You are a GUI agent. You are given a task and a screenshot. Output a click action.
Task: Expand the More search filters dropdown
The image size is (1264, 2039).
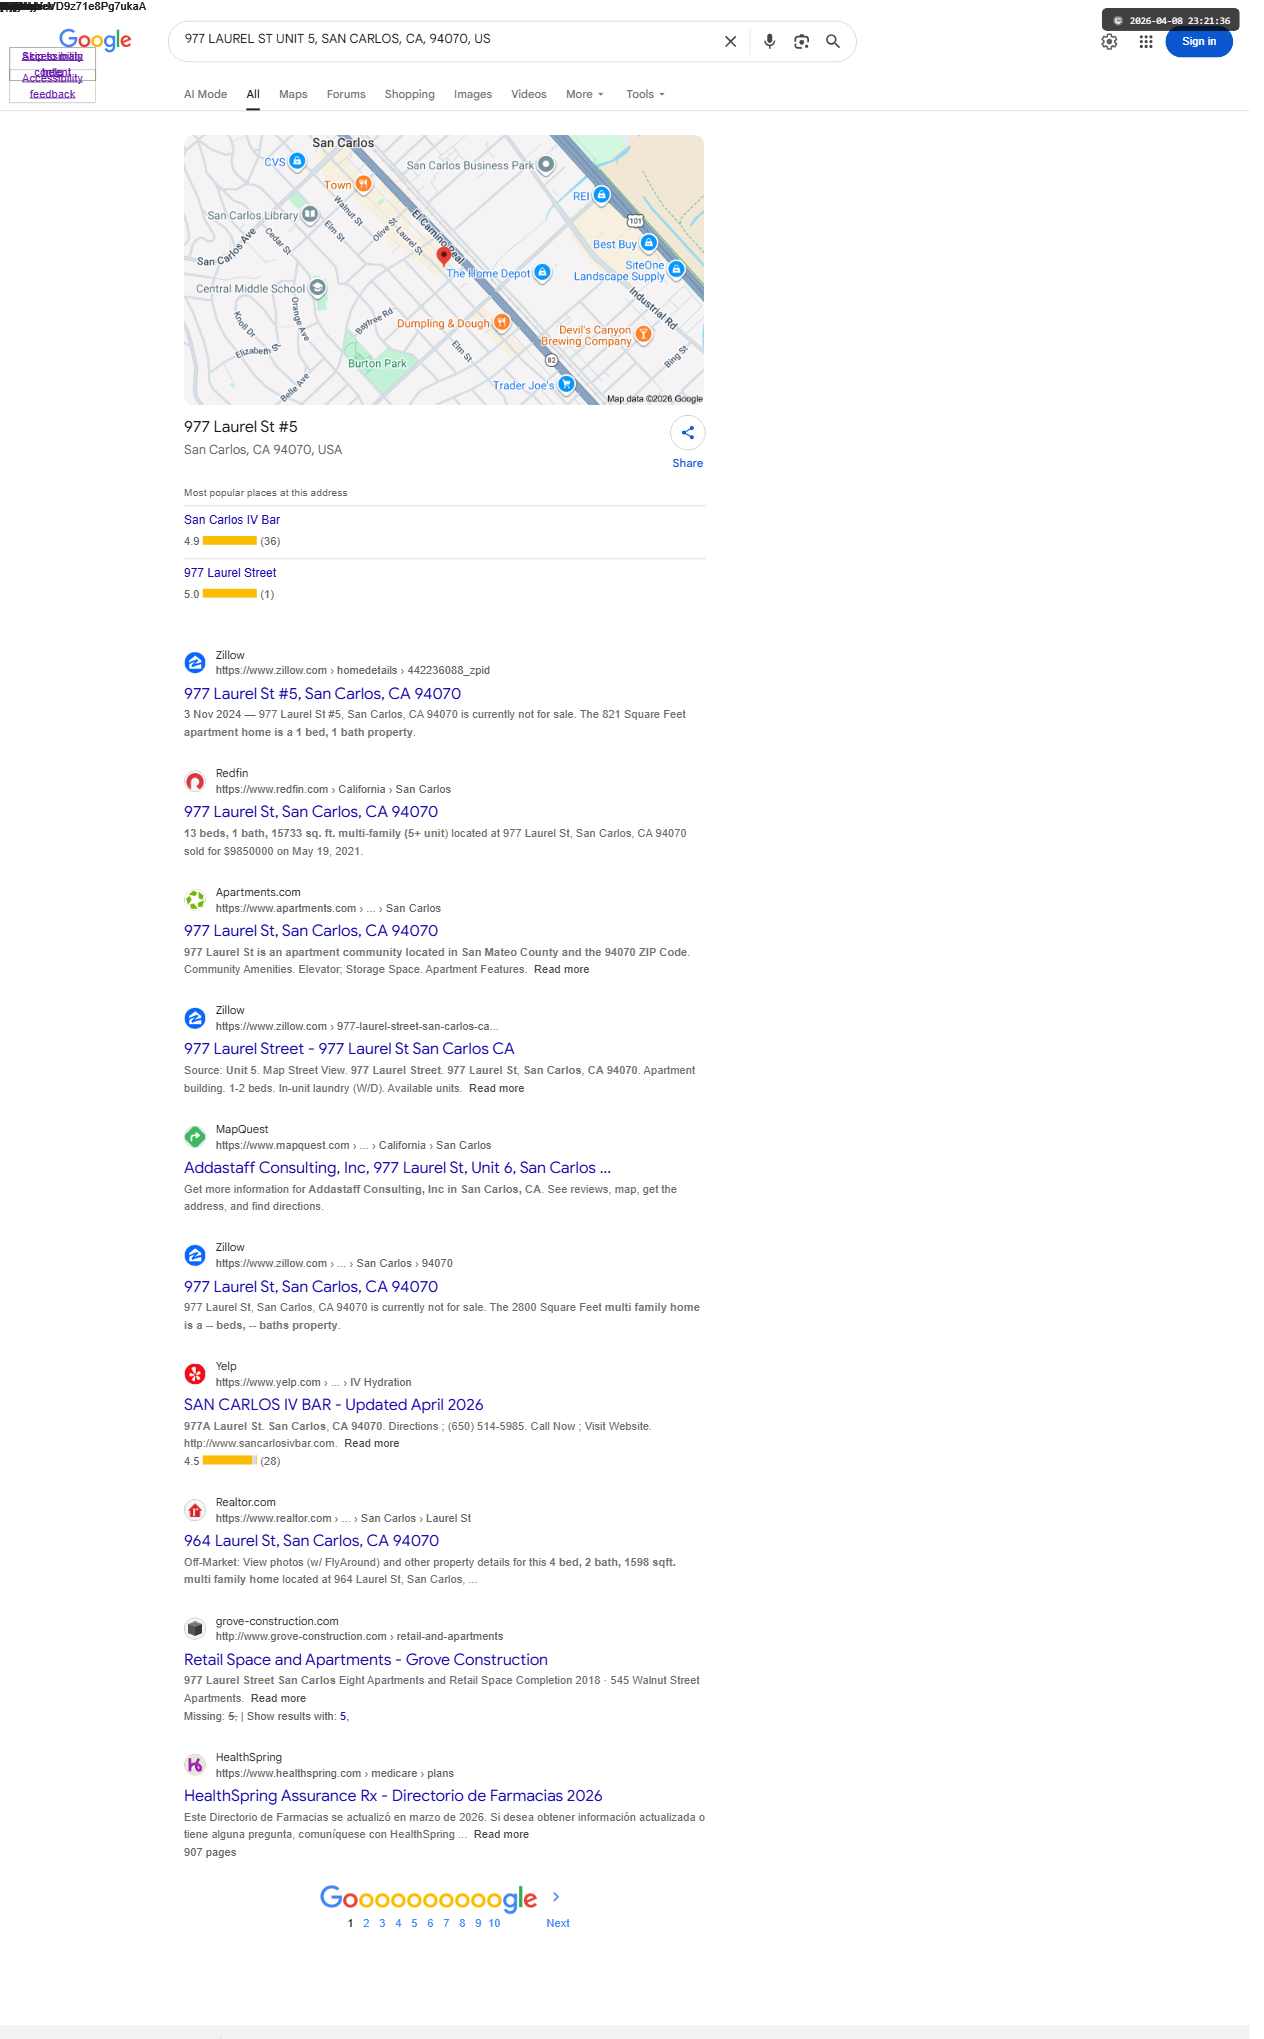(x=585, y=94)
